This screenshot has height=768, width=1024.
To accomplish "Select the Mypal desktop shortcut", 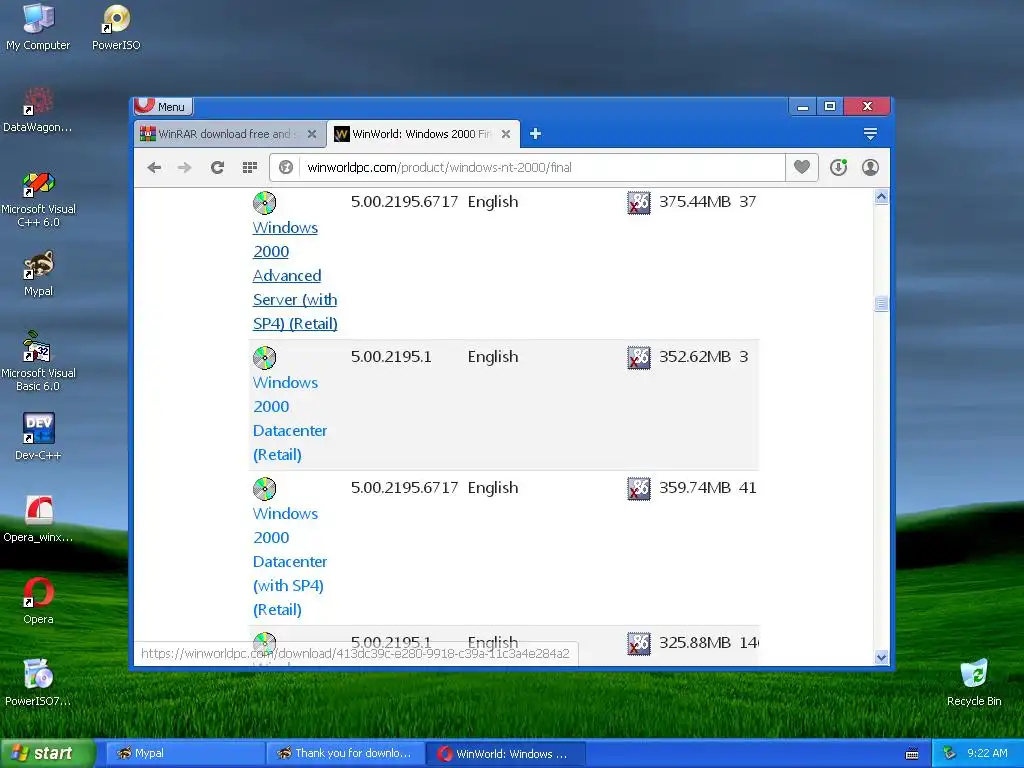I will coord(38,274).
